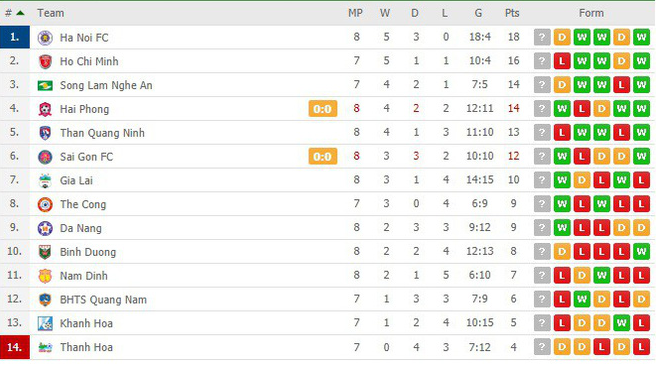656x366 pixels.
Task: Click the Ho Chi Minh team logo
Action: point(45,61)
